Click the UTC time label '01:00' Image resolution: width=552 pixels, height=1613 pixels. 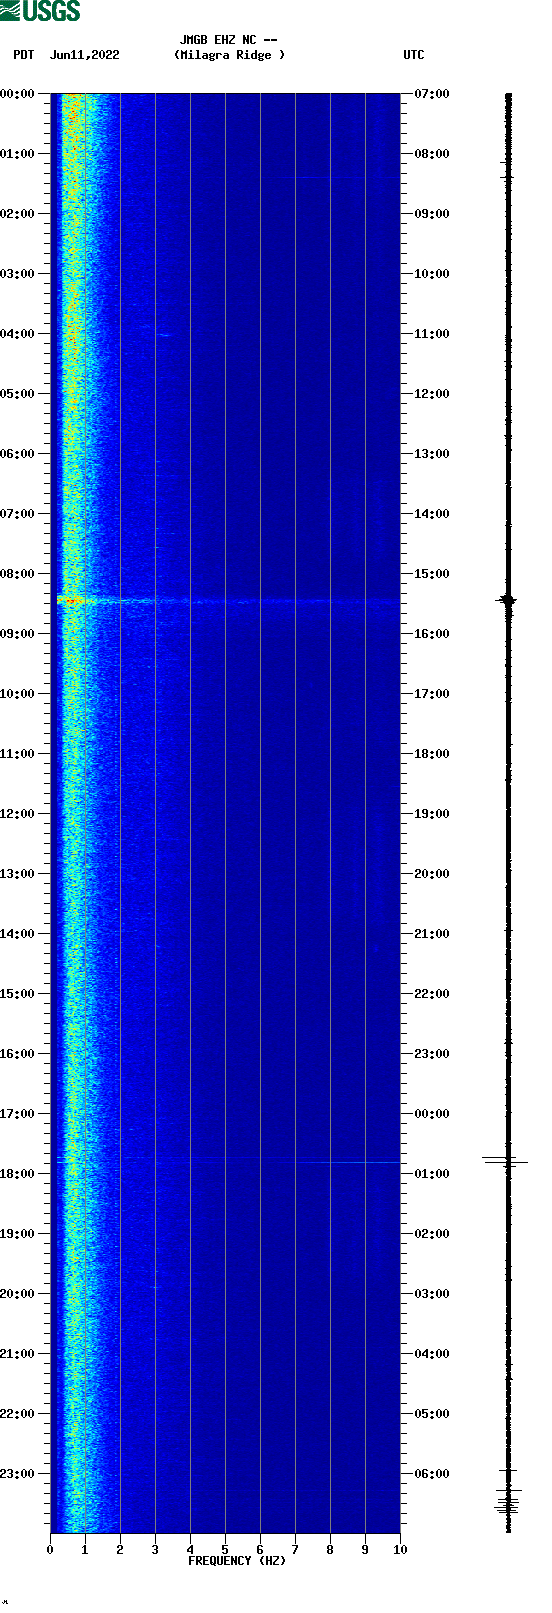[432, 1174]
